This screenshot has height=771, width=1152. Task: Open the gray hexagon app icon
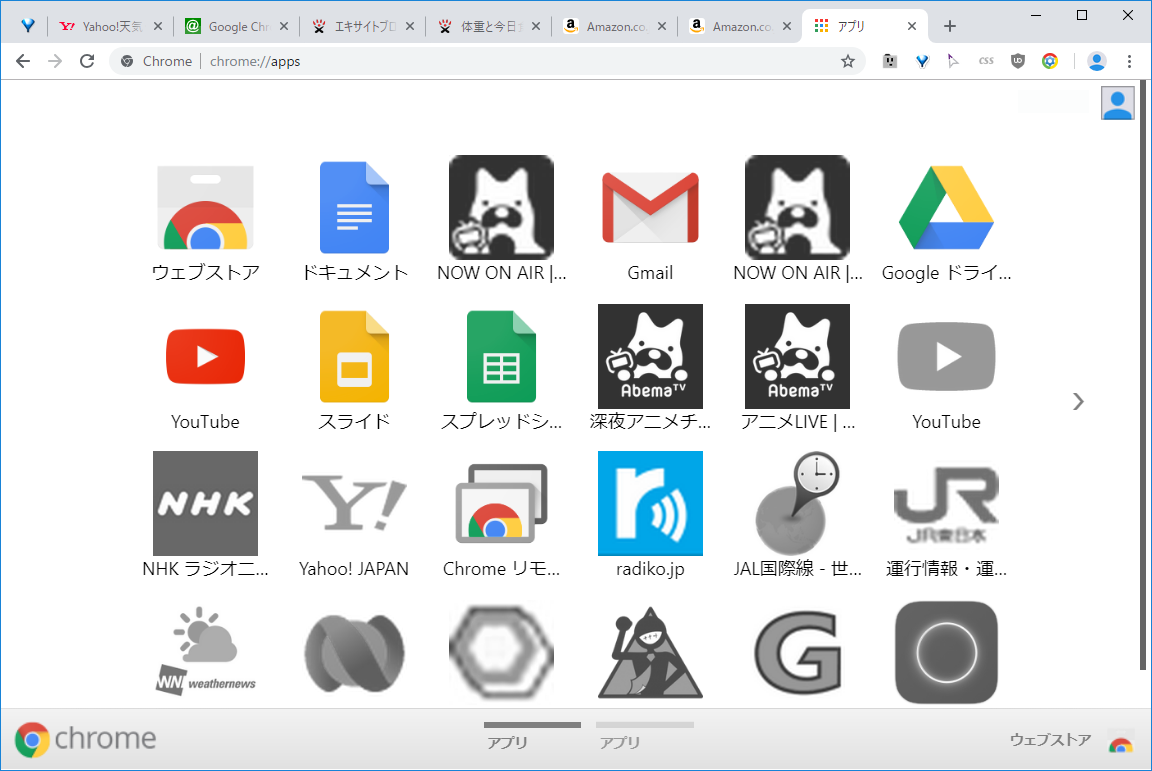point(502,653)
